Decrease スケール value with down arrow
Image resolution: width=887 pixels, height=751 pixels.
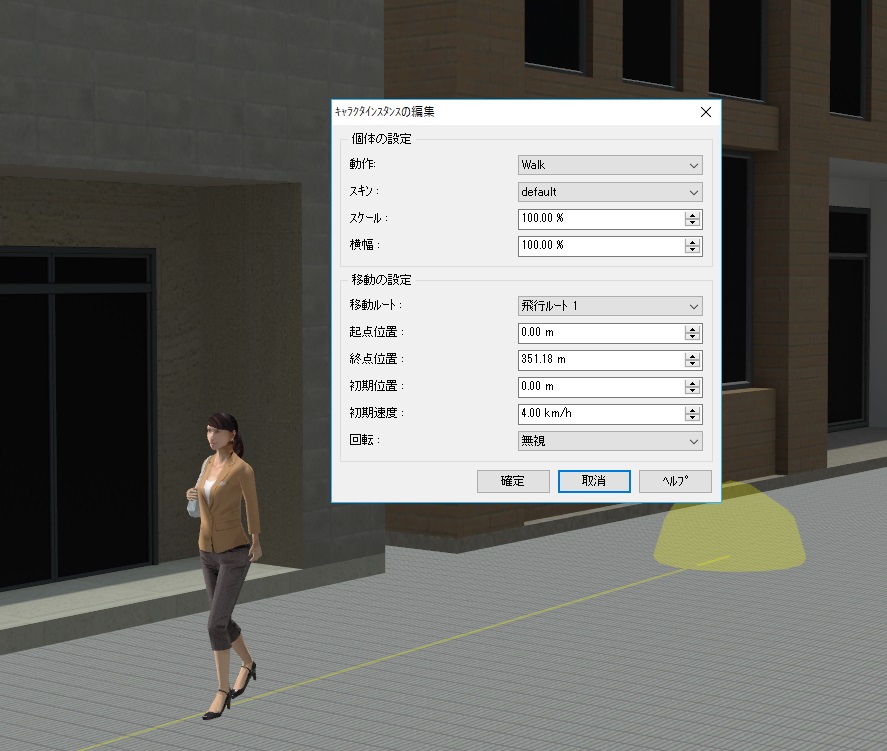click(x=692, y=223)
